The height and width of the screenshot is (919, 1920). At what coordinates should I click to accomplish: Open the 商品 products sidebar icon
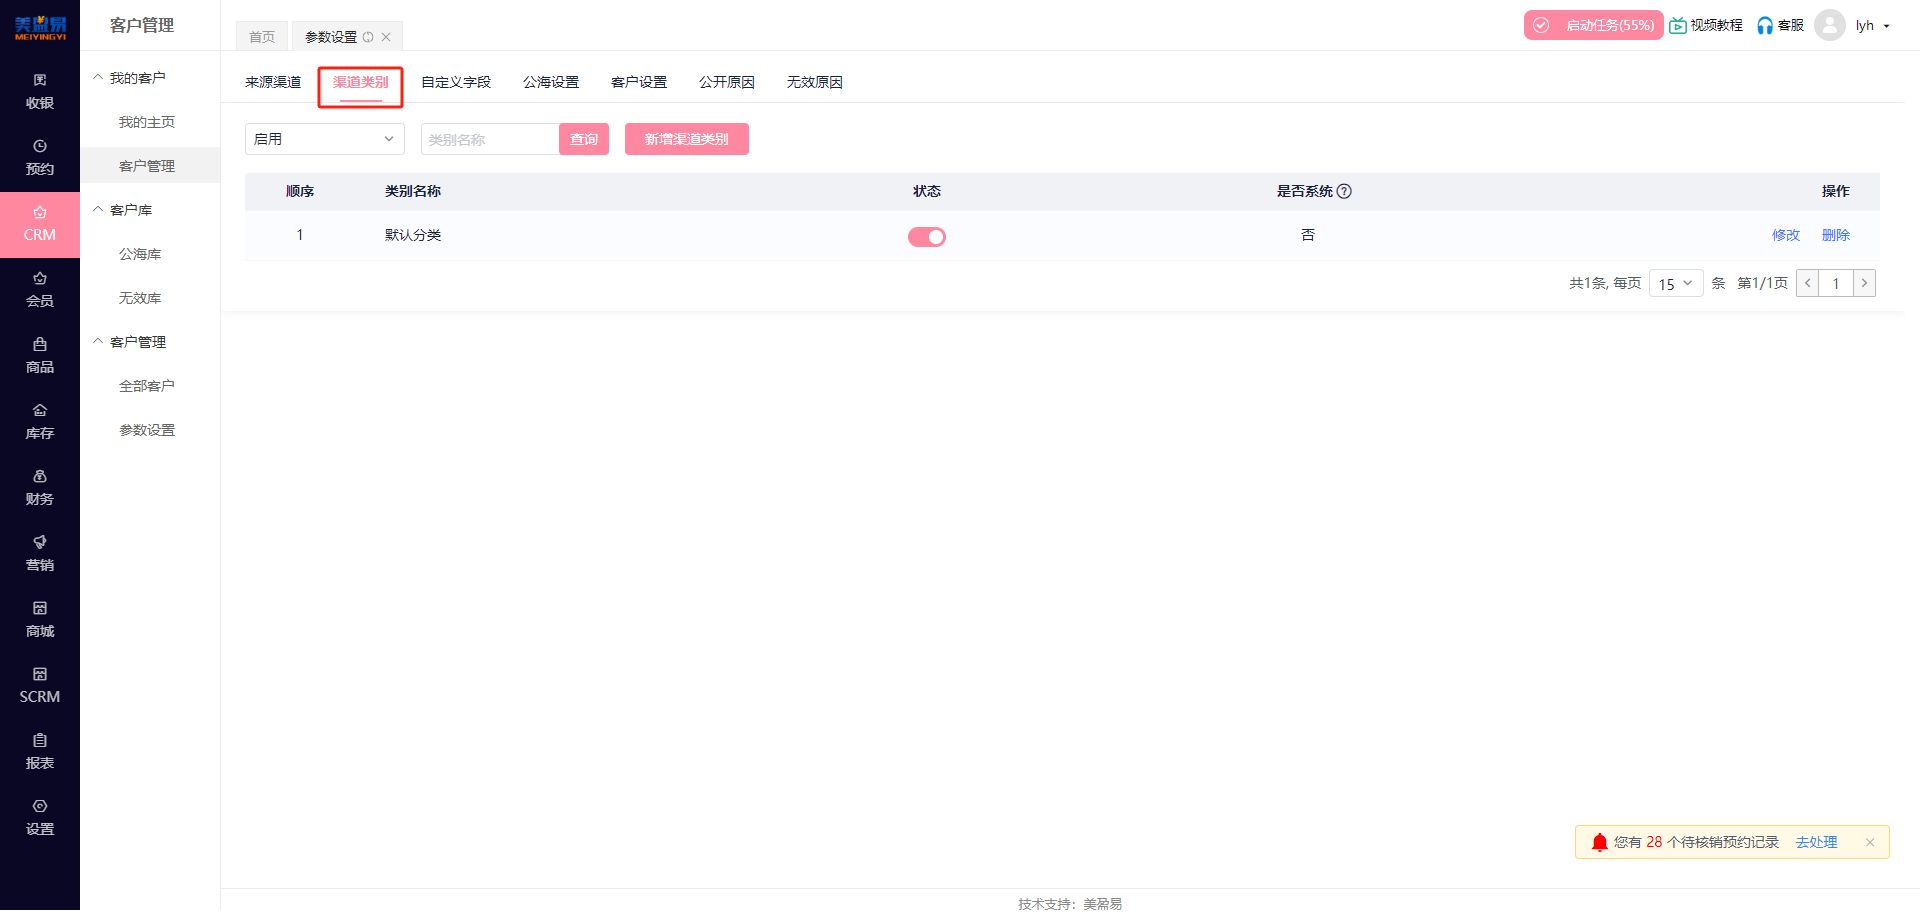39,355
